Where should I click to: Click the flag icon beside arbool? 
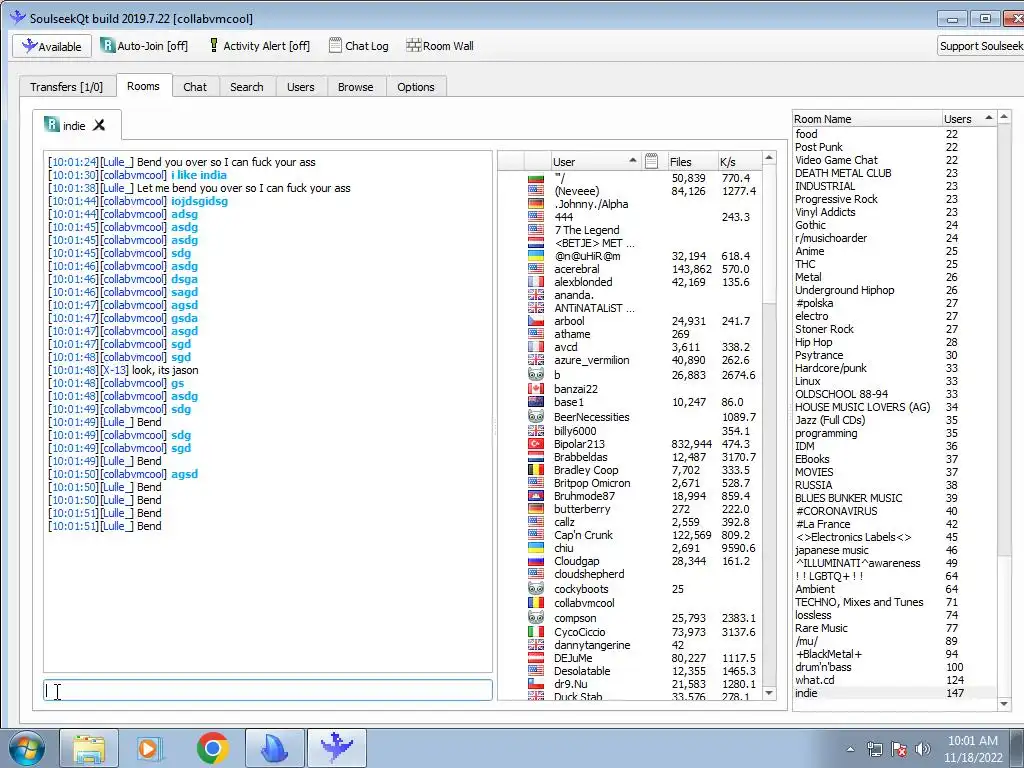(x=536, y=321)
